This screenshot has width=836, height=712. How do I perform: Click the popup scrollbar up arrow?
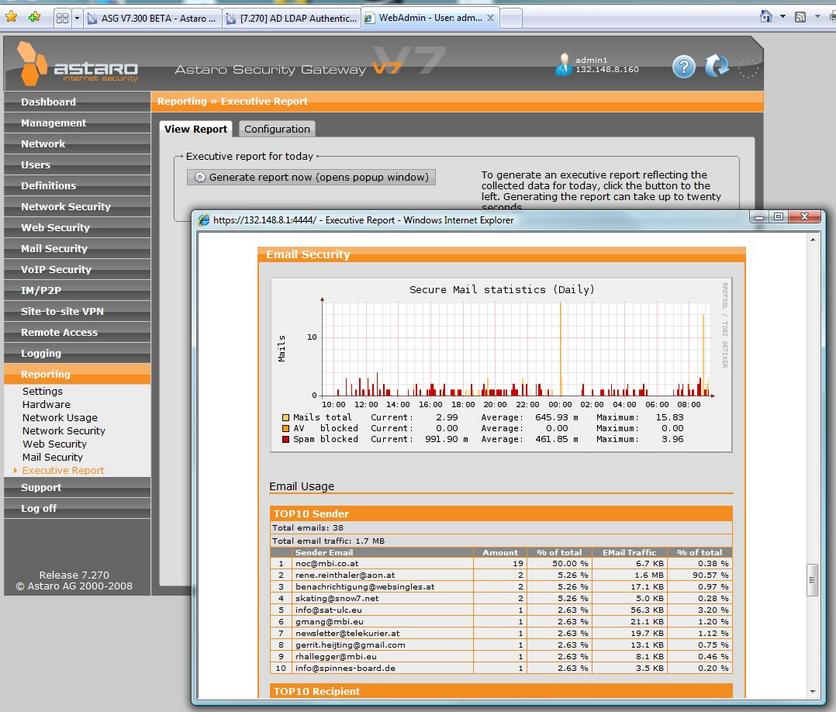coord(812,241)
